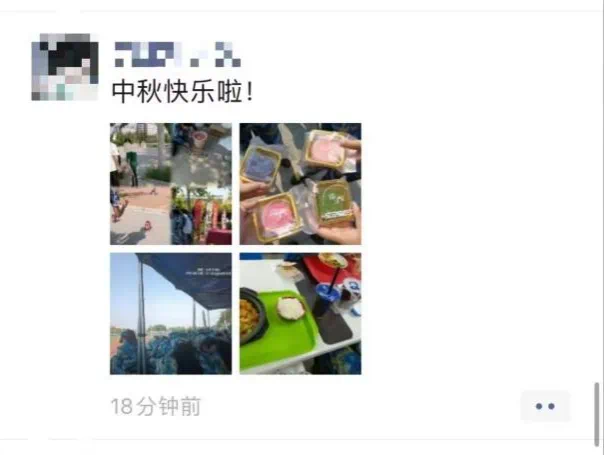Screen dimensions: 604x455
Task: Click the bottom pink mooncake in photo
Action: point(276,217)
